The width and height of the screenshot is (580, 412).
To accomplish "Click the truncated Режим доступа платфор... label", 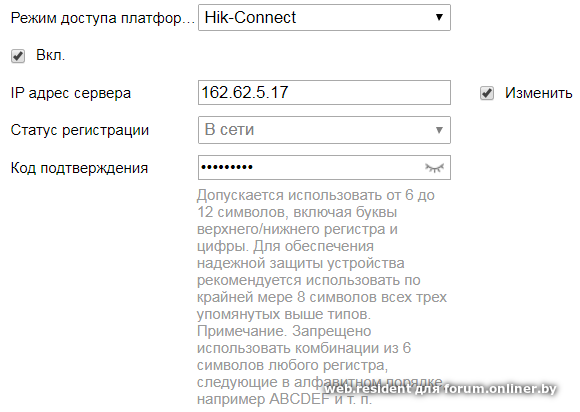I will (x=102, y=18).
